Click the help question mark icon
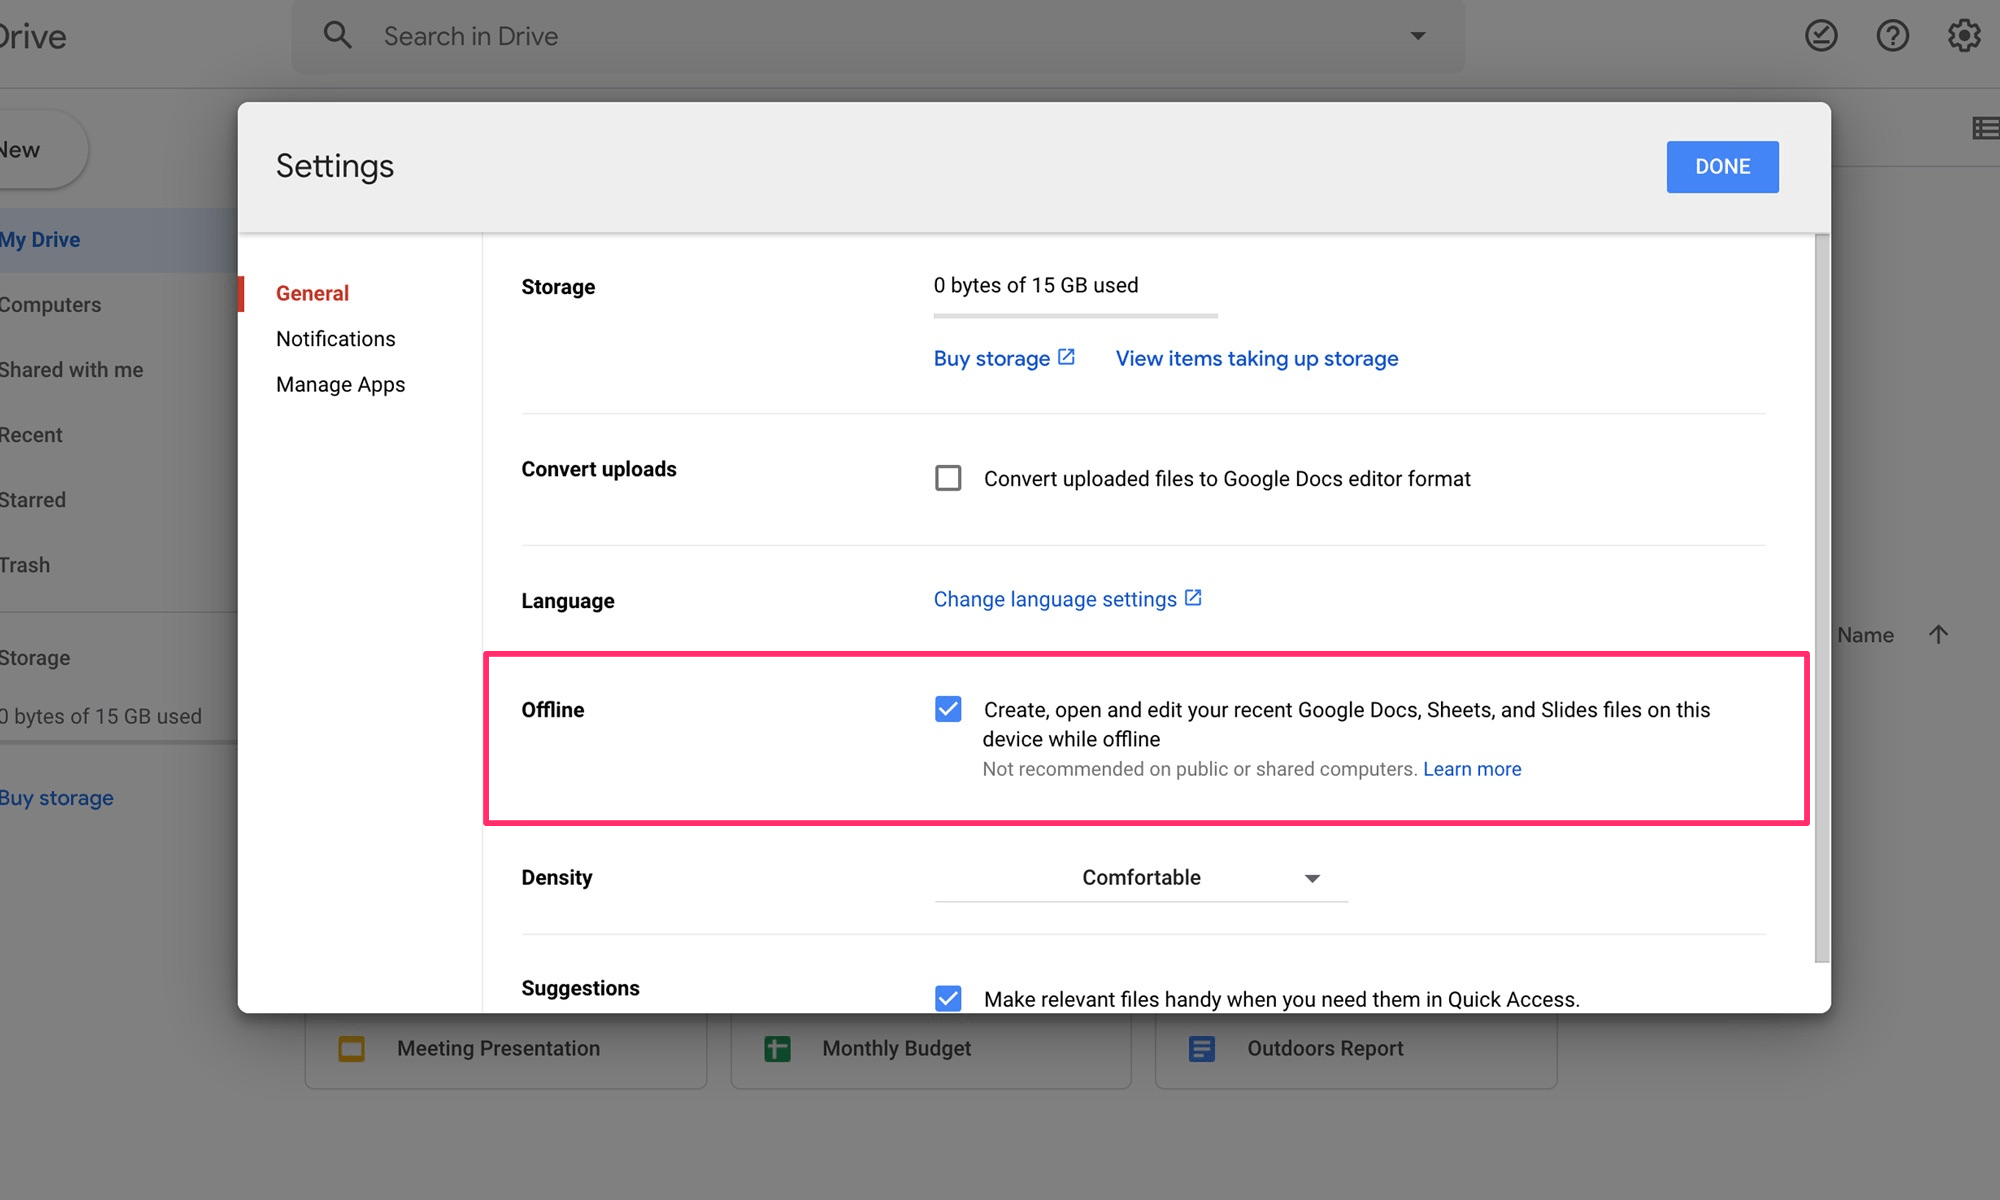This screenshot has height=1200, width=2000. pyautogui.click(x=1892, y=36)
